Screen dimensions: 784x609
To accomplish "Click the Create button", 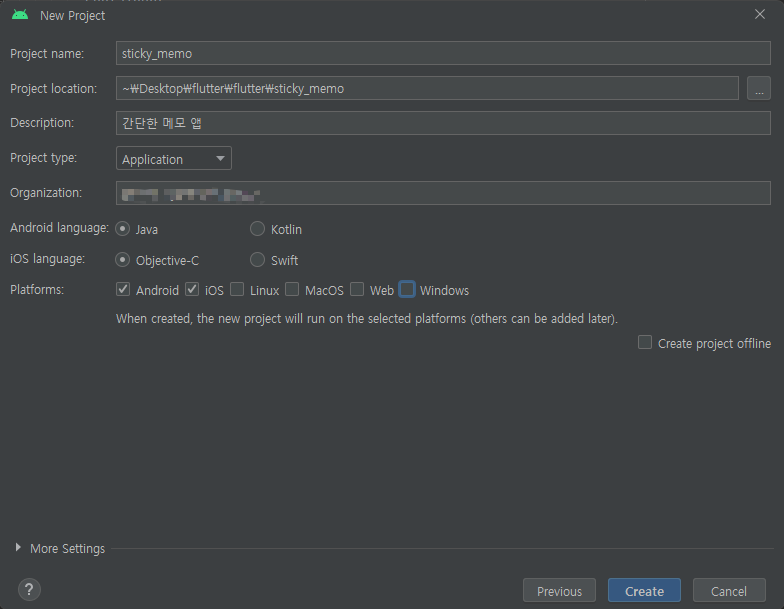I will (x=644, y=591).
